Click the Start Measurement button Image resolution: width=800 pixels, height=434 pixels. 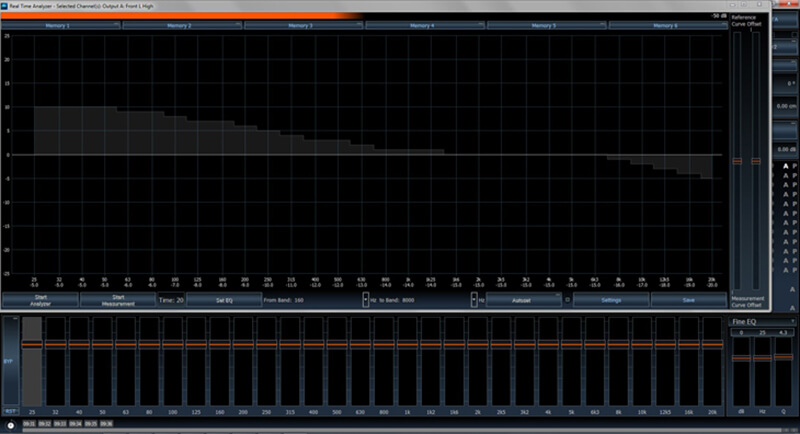click(x=118, y=300)
